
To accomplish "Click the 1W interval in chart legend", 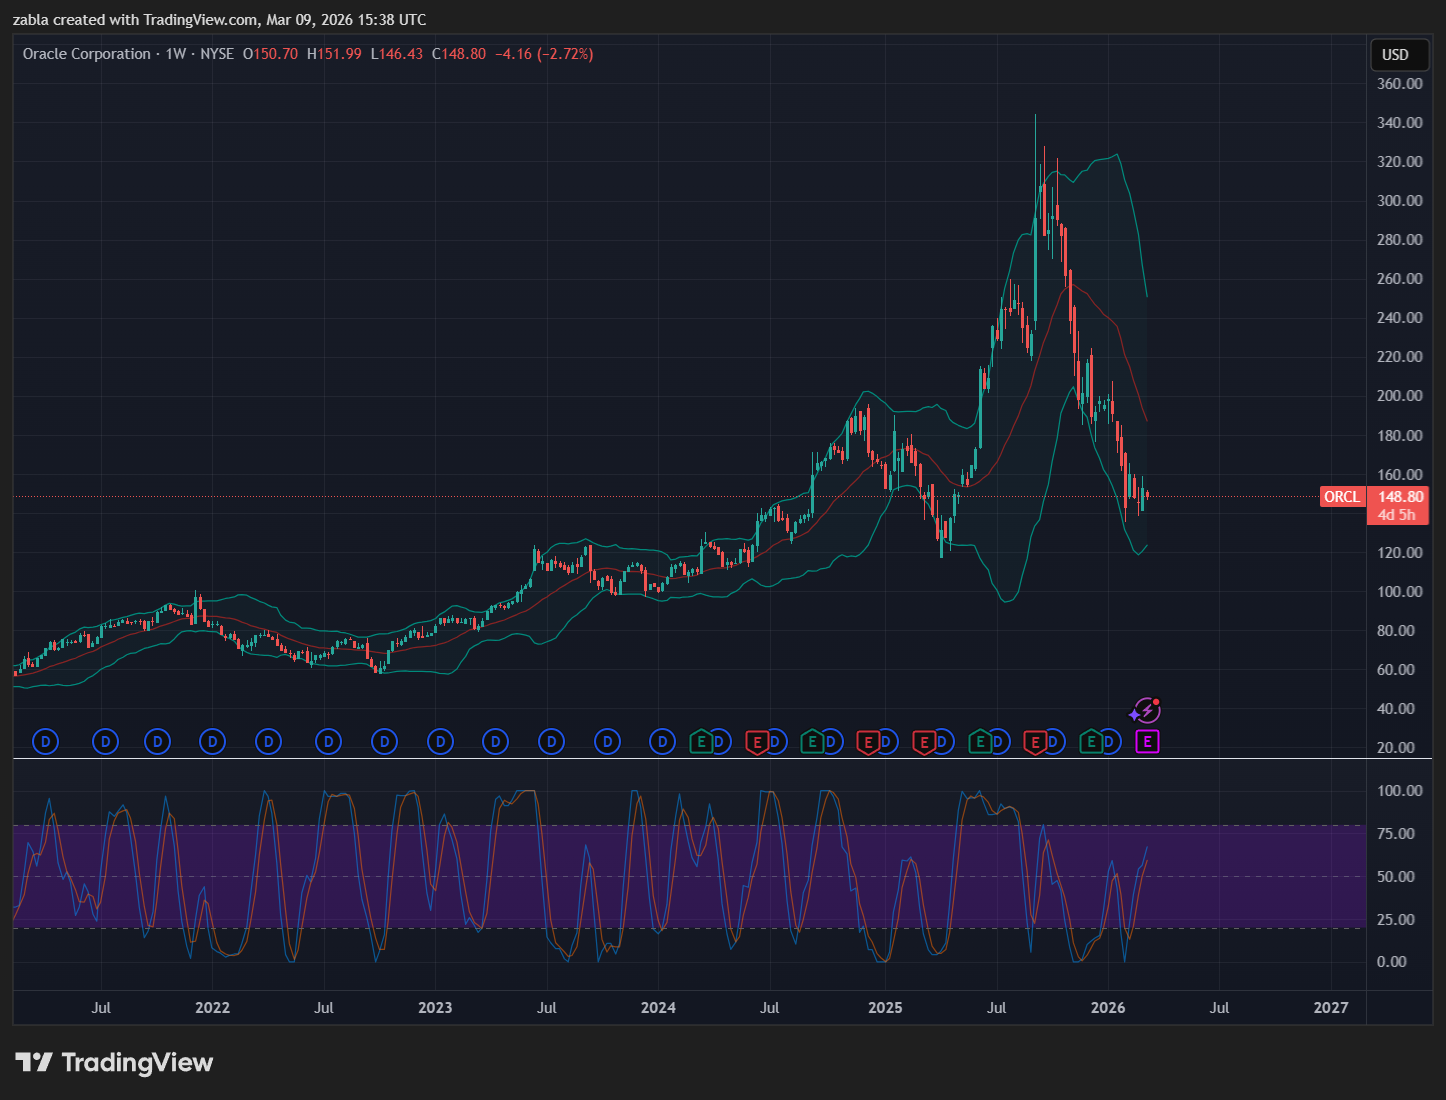I will (176, 54).
